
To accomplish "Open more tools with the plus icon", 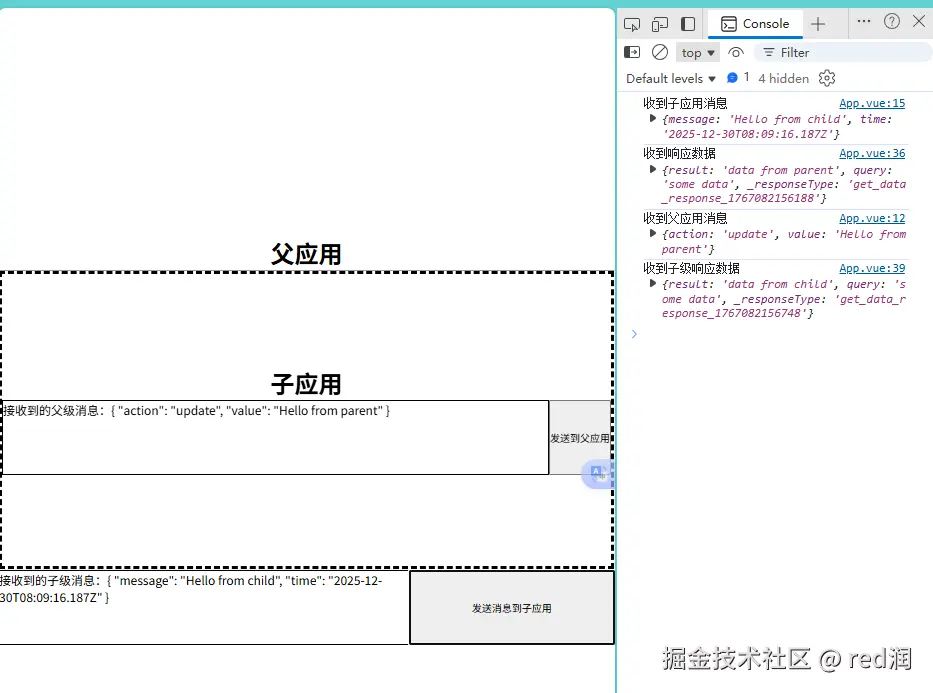I will pos(818,24).
